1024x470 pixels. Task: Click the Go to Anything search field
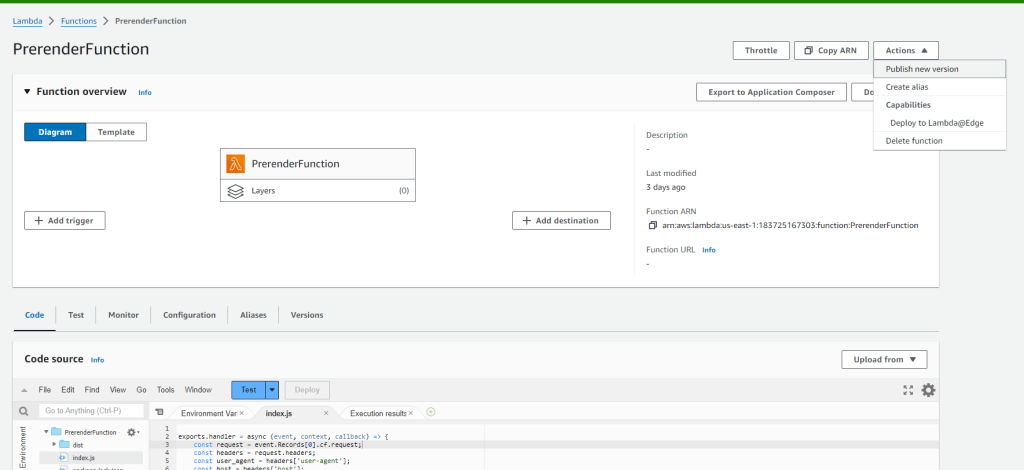click(x=90, y=411)
